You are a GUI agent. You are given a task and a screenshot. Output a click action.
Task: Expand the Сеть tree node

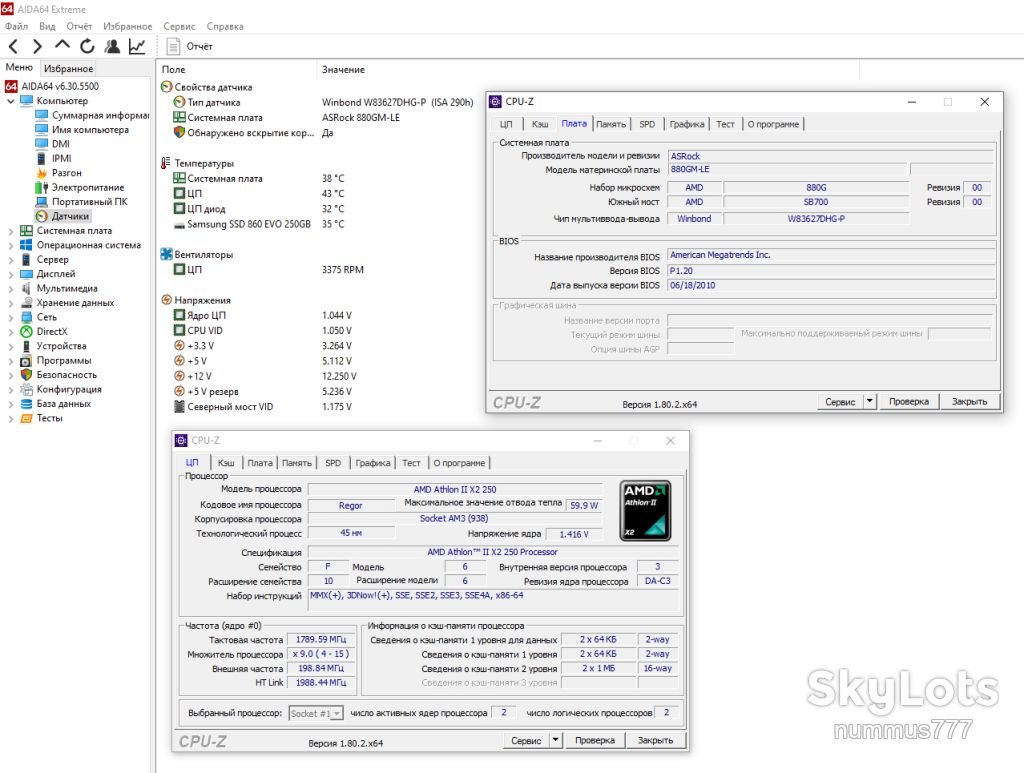[10, 317]
